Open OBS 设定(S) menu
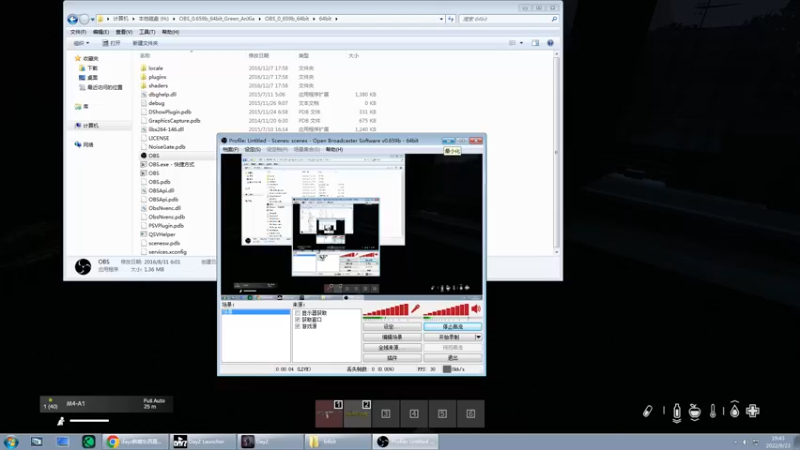The width and height of the screenshot is (800, 450). pyautogui.click(x=253, y=149)
